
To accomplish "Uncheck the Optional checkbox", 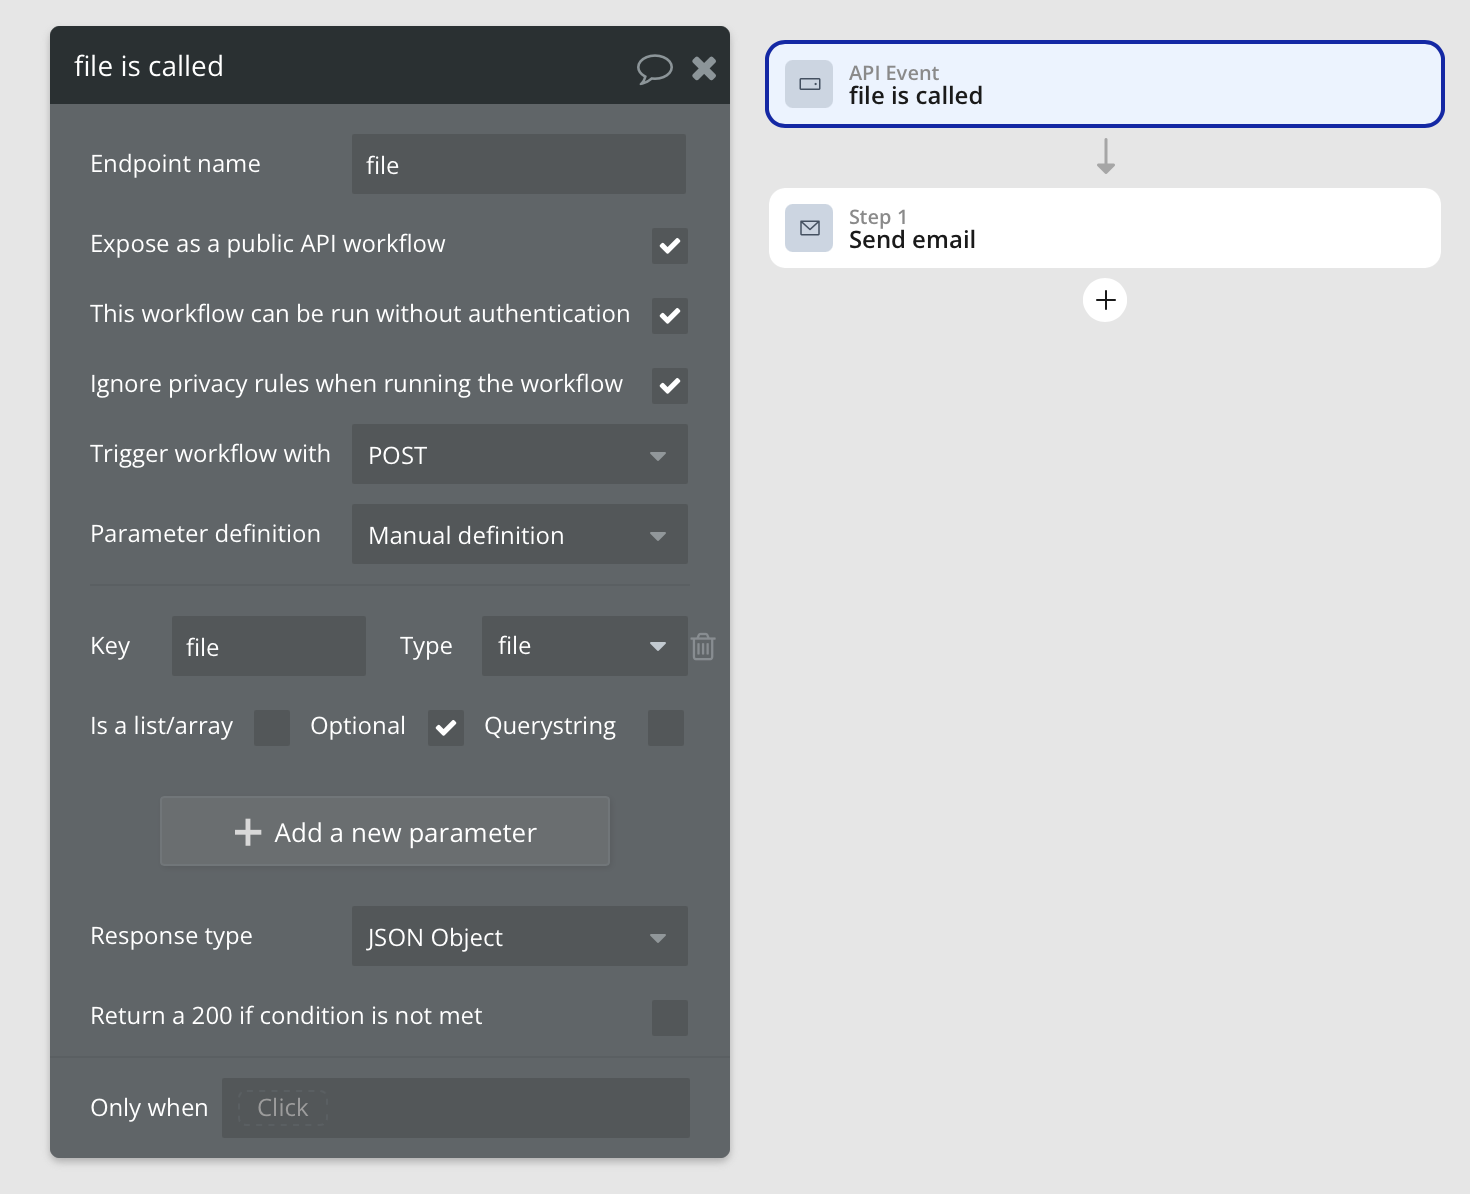I will (x=446, y=727).
